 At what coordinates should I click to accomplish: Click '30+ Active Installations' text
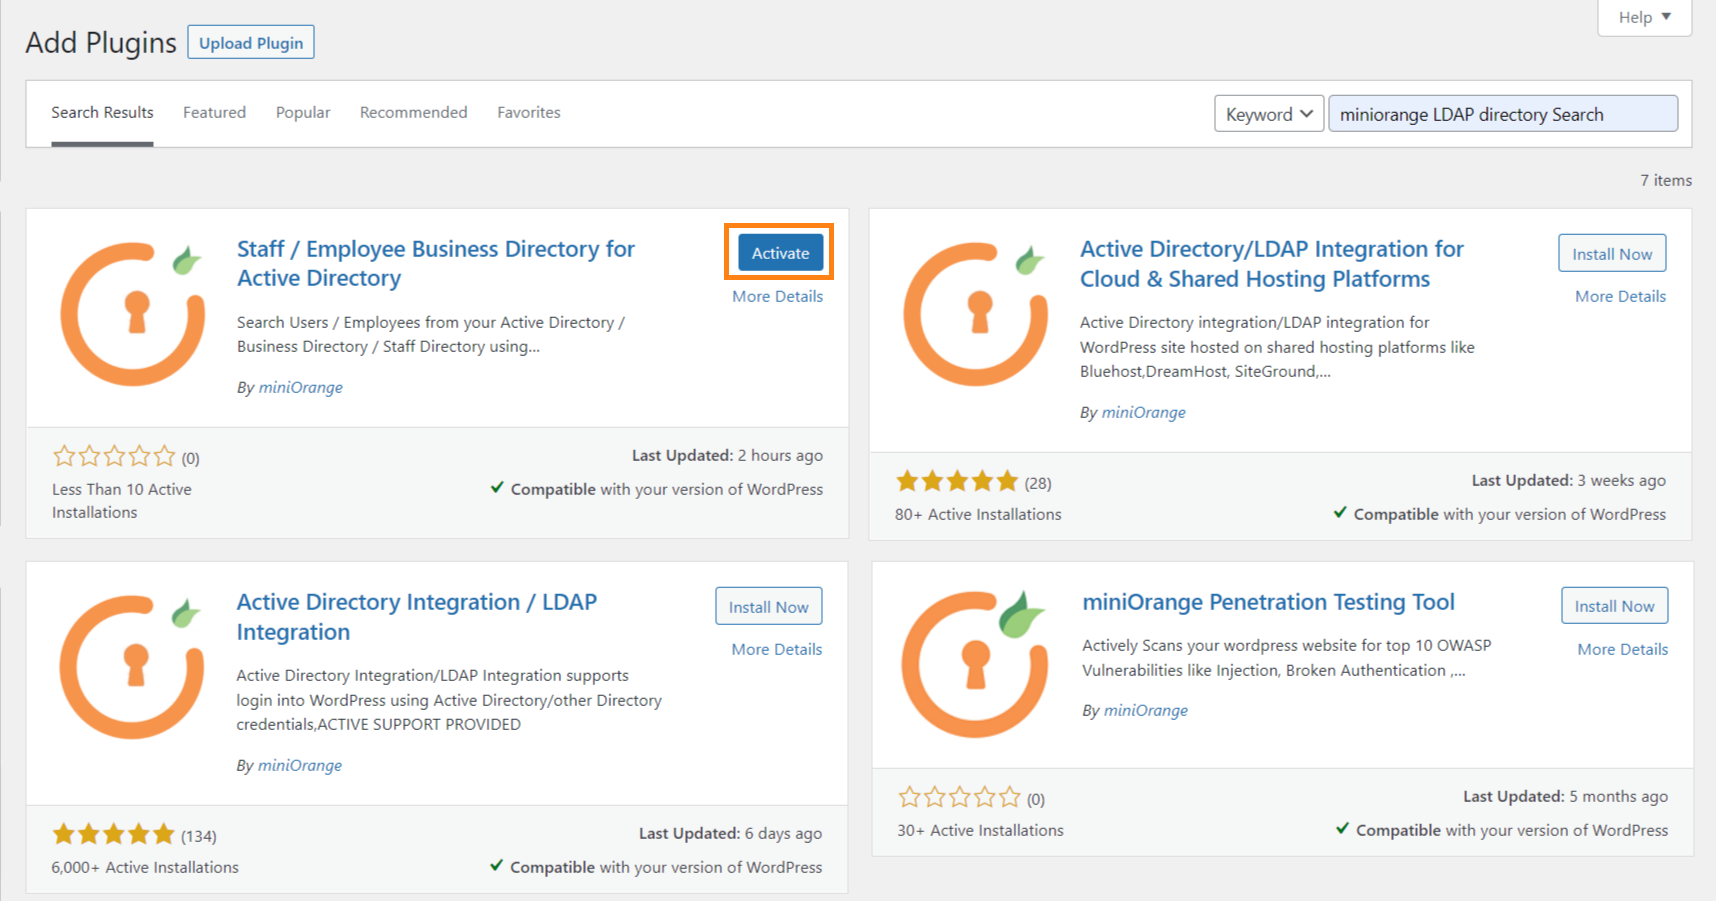(980, 830)
